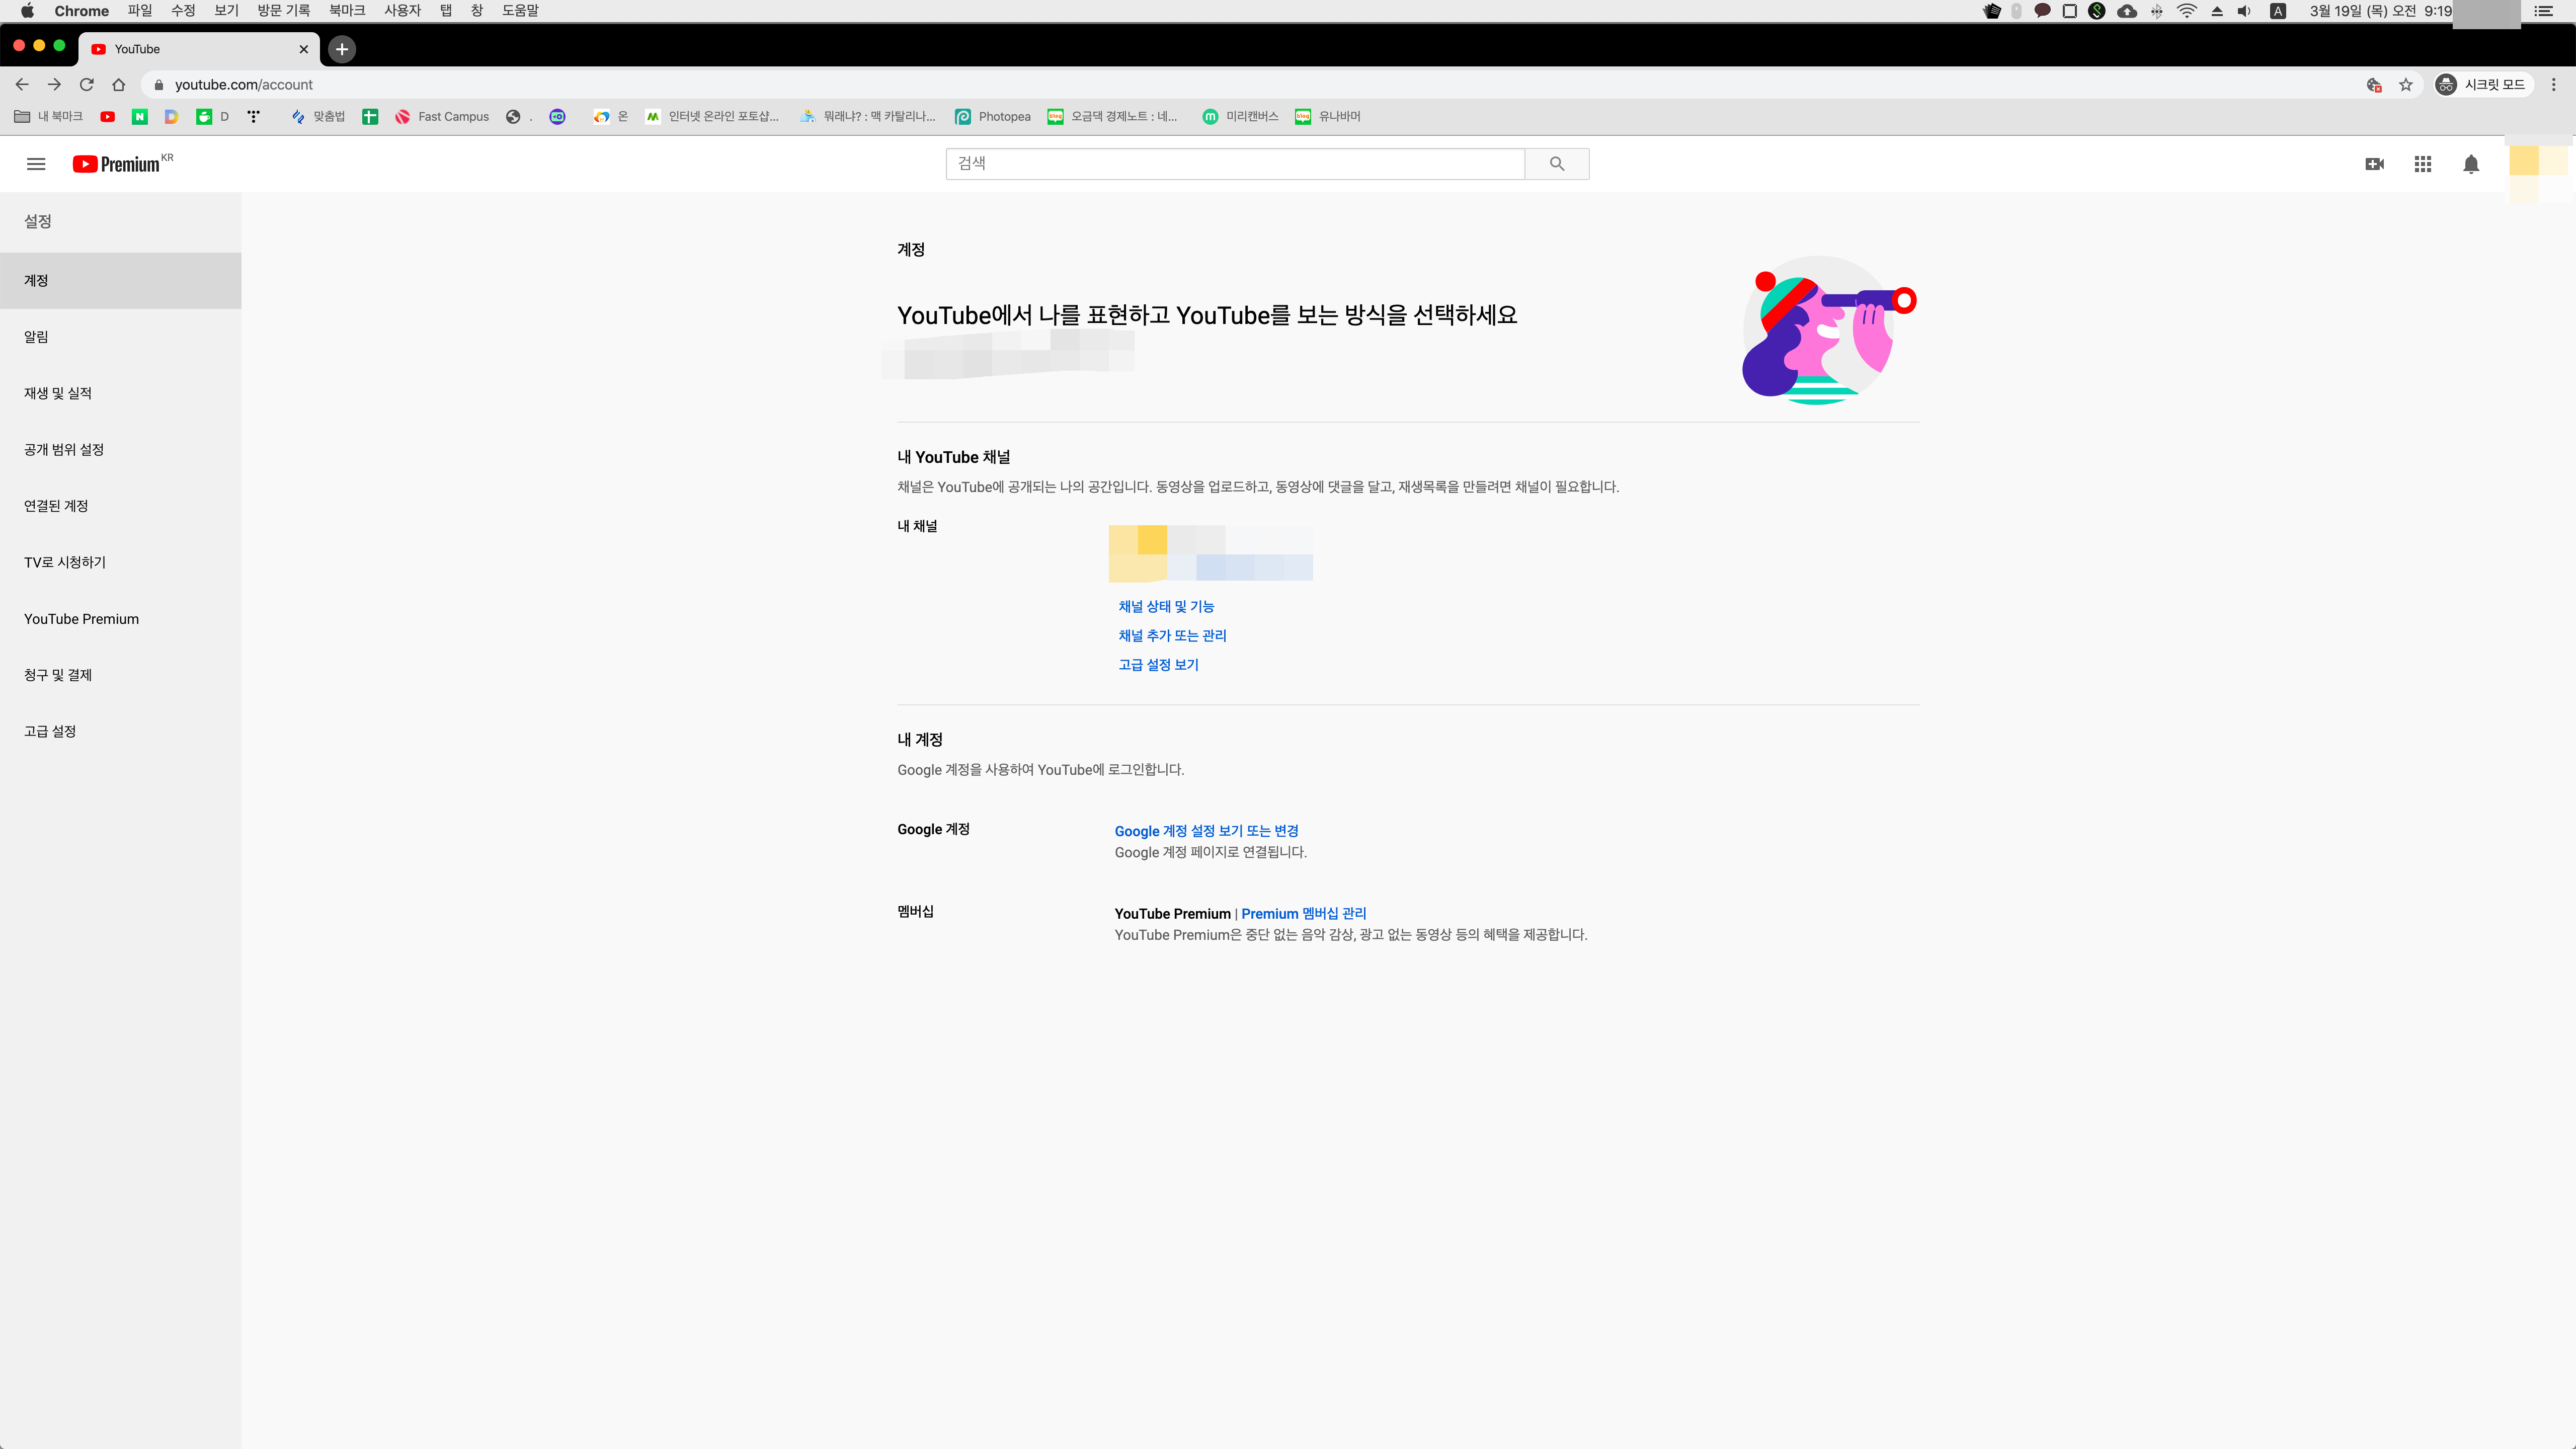The width and height of the screenshot is (2576, 1449).
Task: Open the 북마크 menu in the menu bar
Action: [347, 11]
